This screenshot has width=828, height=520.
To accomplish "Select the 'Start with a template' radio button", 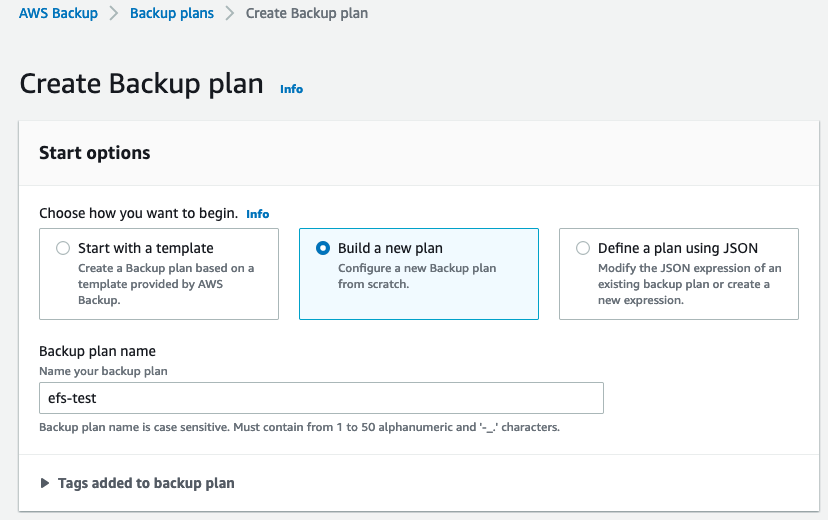I will point(64,248).
